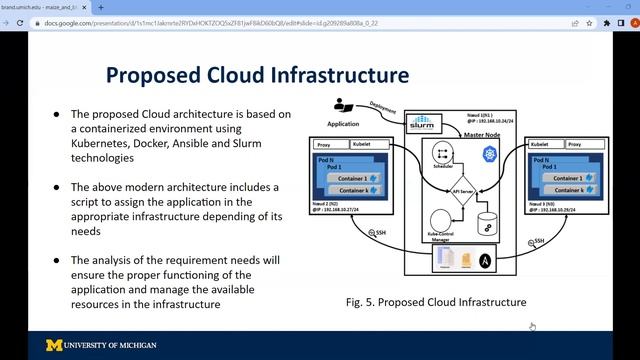The width and height of the screenshot is (640, 360).
Task: Share this page icon in address bar
Action: pos(575,24)
